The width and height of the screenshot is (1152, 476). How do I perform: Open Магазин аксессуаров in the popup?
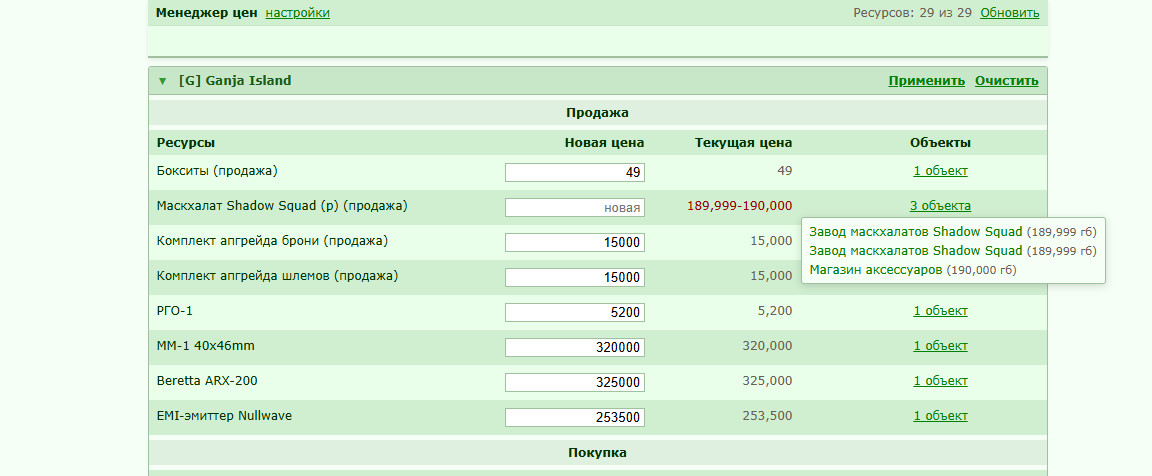(x=876, y=270)
